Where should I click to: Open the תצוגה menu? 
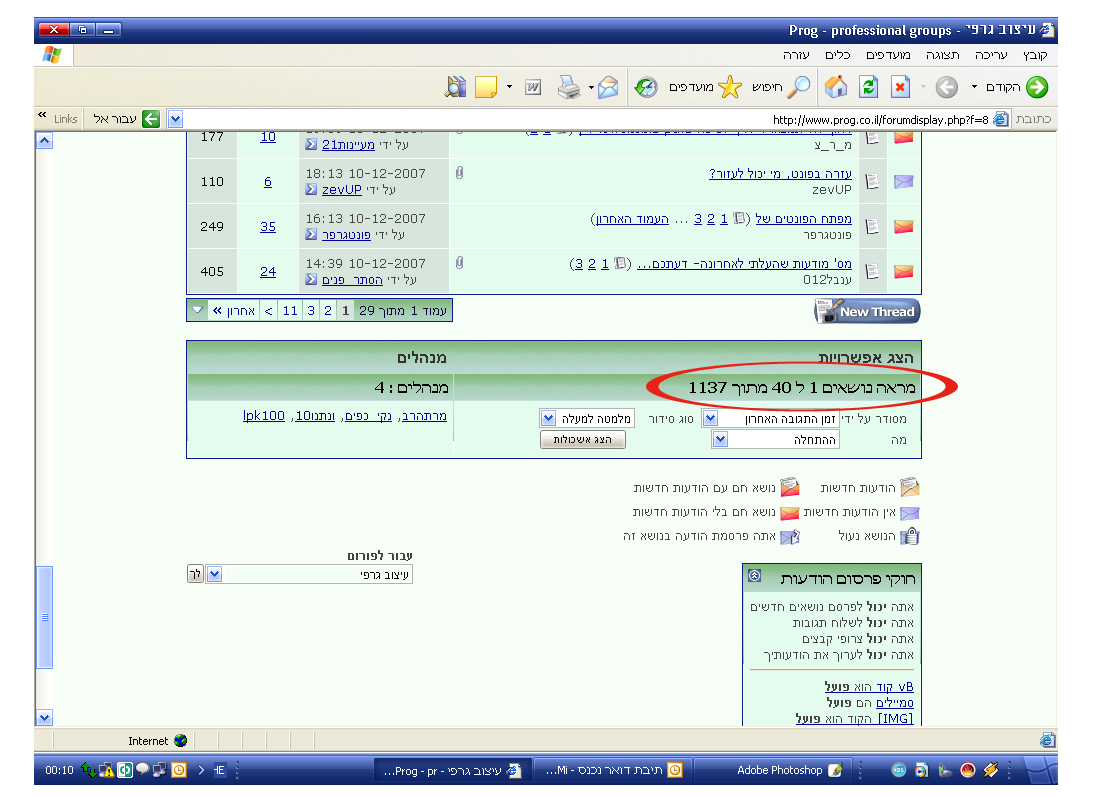point(943,55)
